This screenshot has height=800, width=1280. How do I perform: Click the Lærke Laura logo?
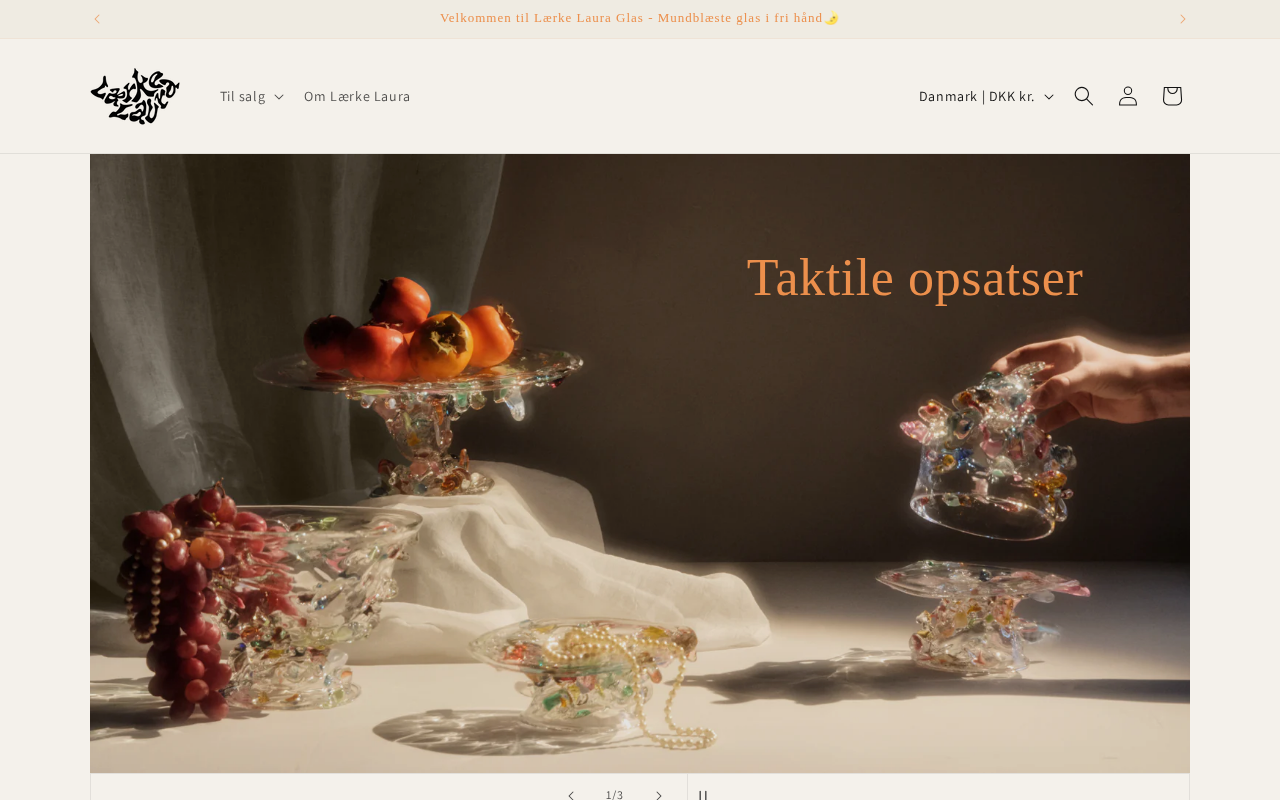tap(135, 96)
